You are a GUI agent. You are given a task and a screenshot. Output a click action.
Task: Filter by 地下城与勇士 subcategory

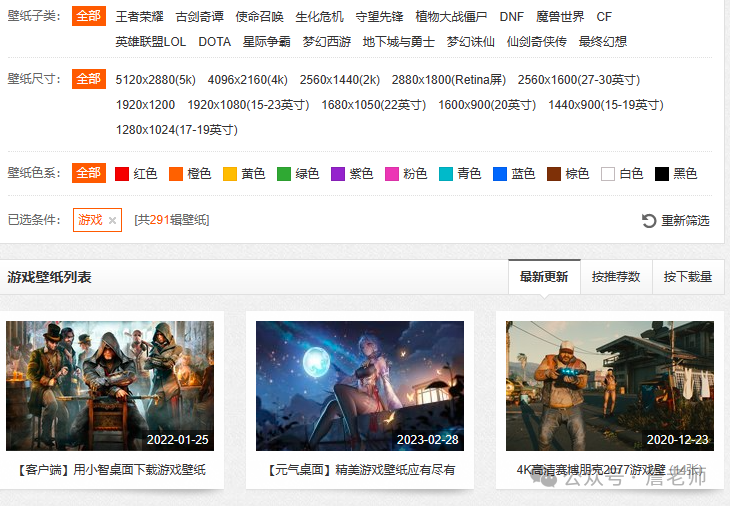[399, 42]
